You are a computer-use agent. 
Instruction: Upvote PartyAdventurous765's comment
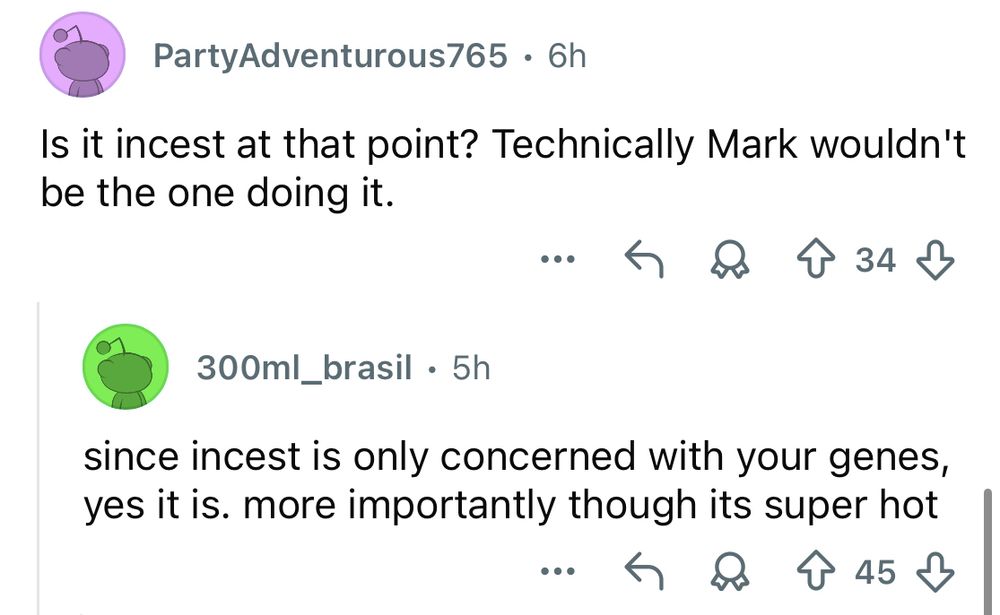818,260
